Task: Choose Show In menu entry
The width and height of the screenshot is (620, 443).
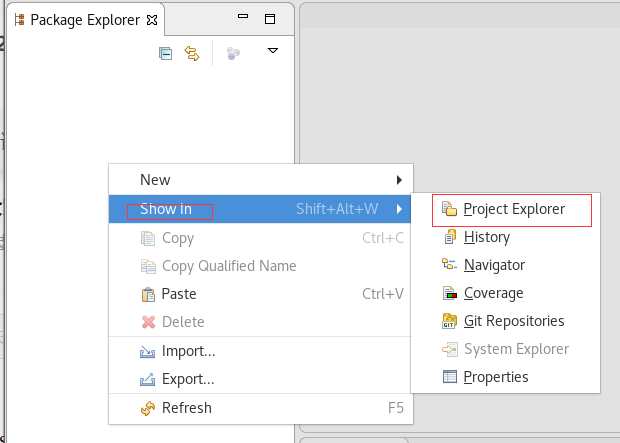Action: [x=260, y=209]
